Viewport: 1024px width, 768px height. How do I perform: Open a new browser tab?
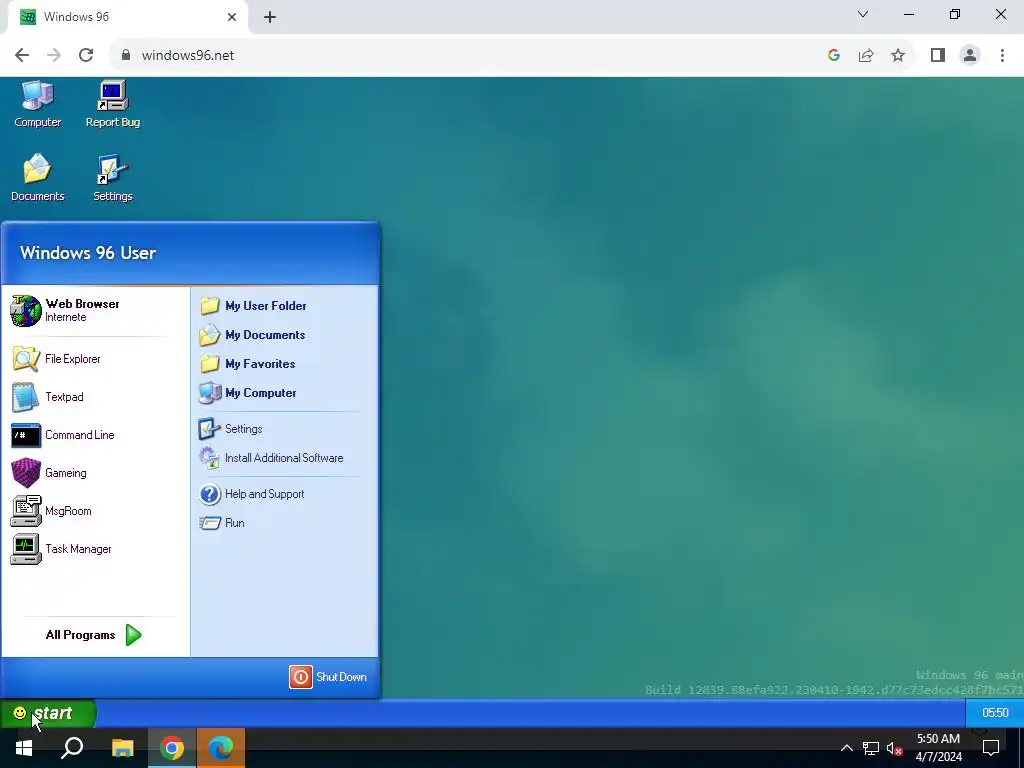[270, 17]
